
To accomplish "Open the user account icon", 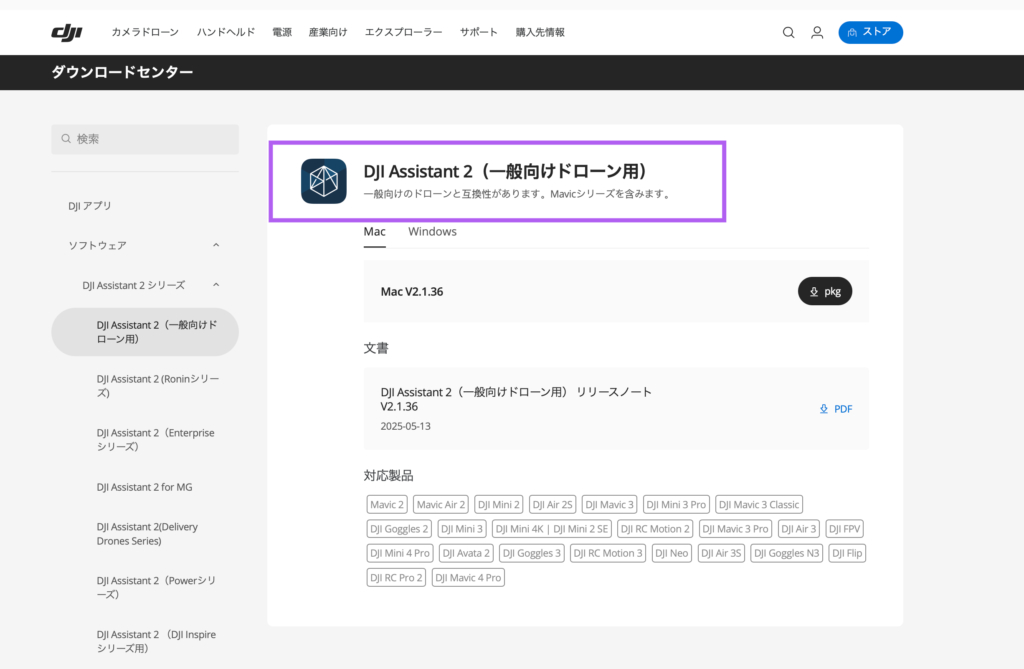I will (817, 32).
